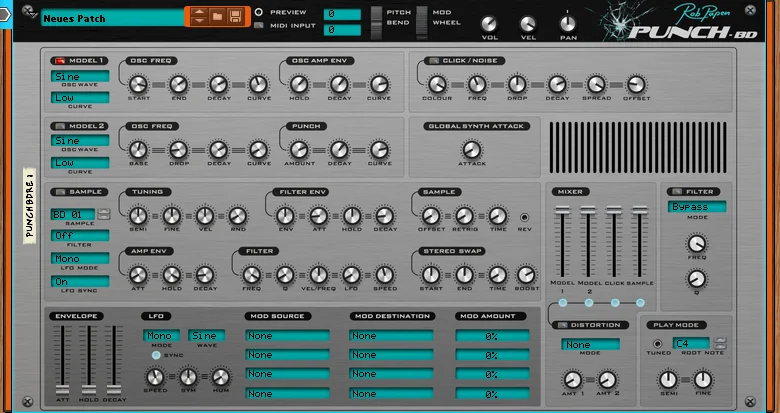Click the Filter Env ENV knob
This screenshot has width=780, height=413.
(x=285, y=216)
